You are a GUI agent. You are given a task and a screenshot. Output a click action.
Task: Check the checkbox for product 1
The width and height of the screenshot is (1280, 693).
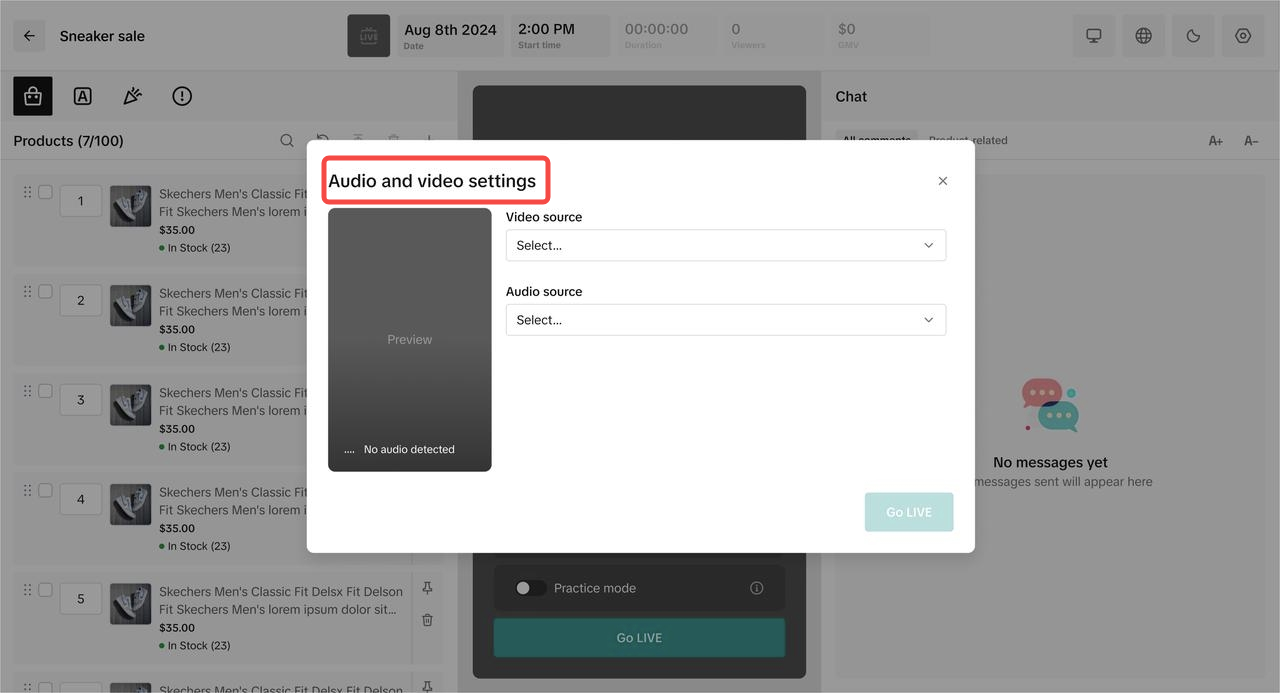point(45,192)
